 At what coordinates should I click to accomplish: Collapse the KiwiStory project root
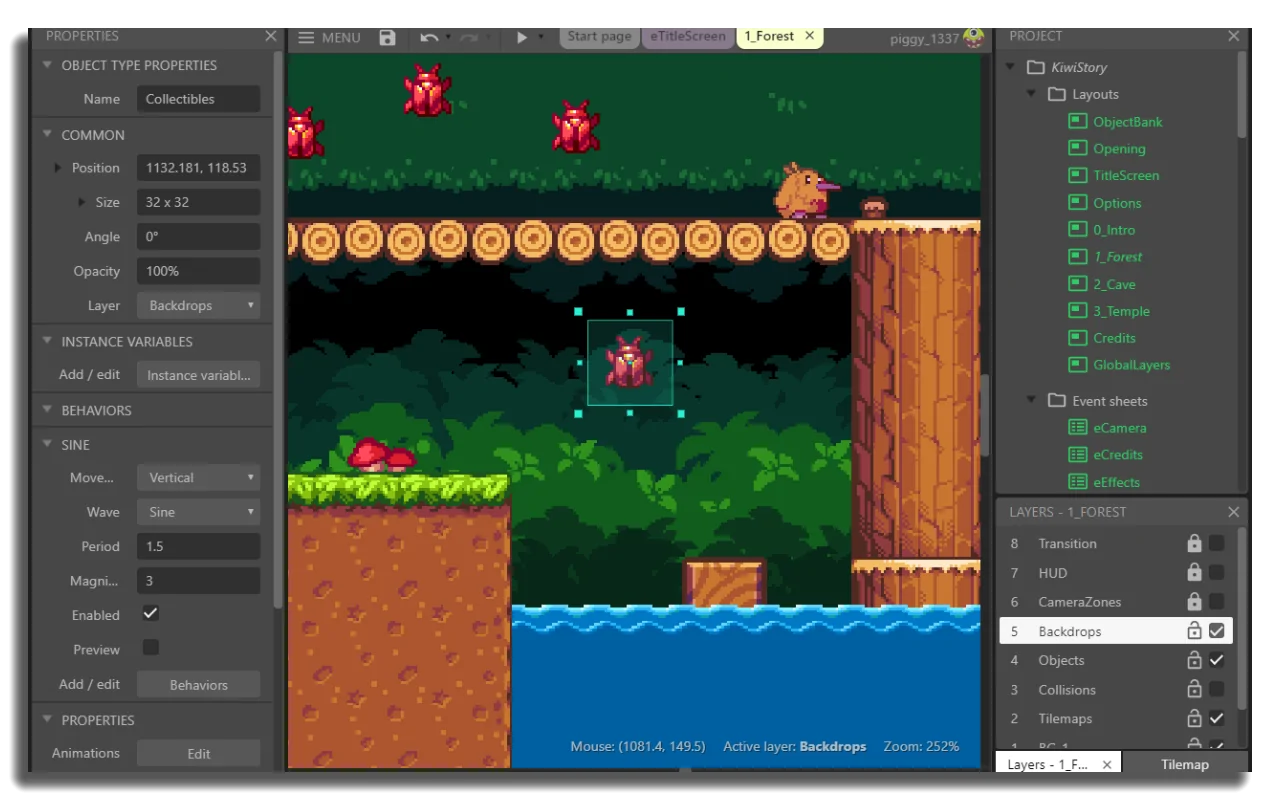pyautogui.click(x=1011, y=67)
